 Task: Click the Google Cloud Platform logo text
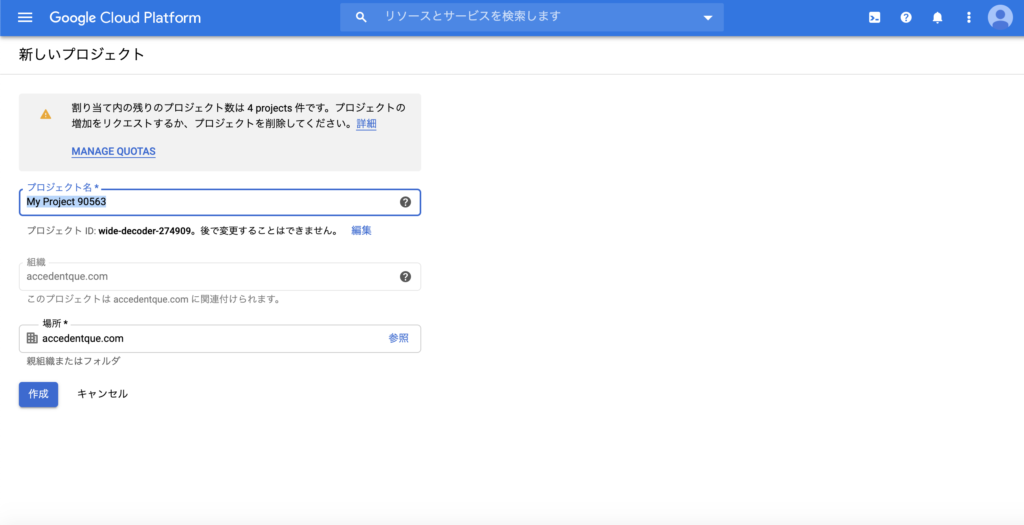tap(125, 18)
